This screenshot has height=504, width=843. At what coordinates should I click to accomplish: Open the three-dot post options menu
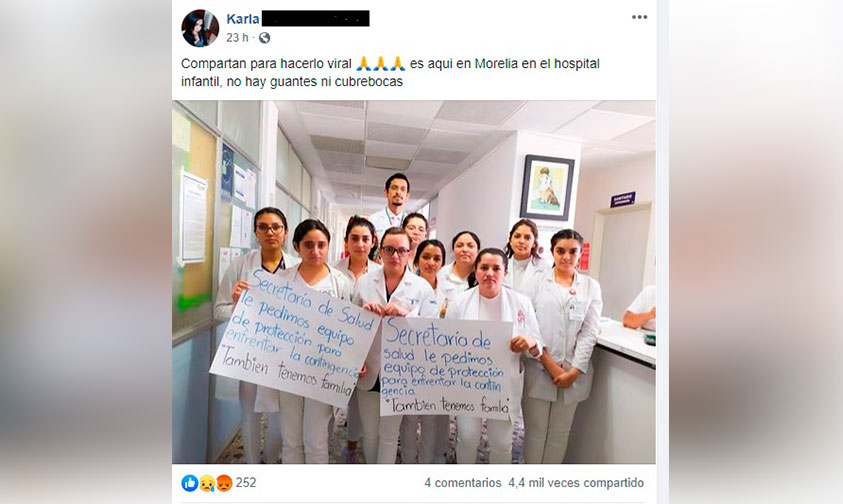coord(639,17)
